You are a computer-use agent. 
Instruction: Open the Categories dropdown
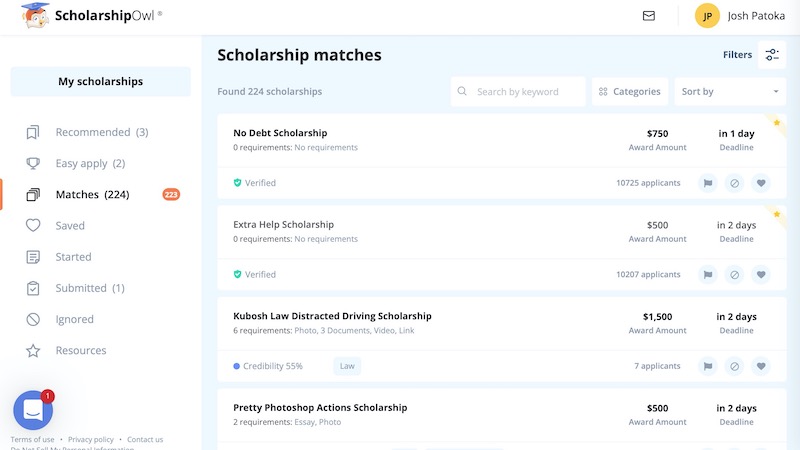click(630, 92)
